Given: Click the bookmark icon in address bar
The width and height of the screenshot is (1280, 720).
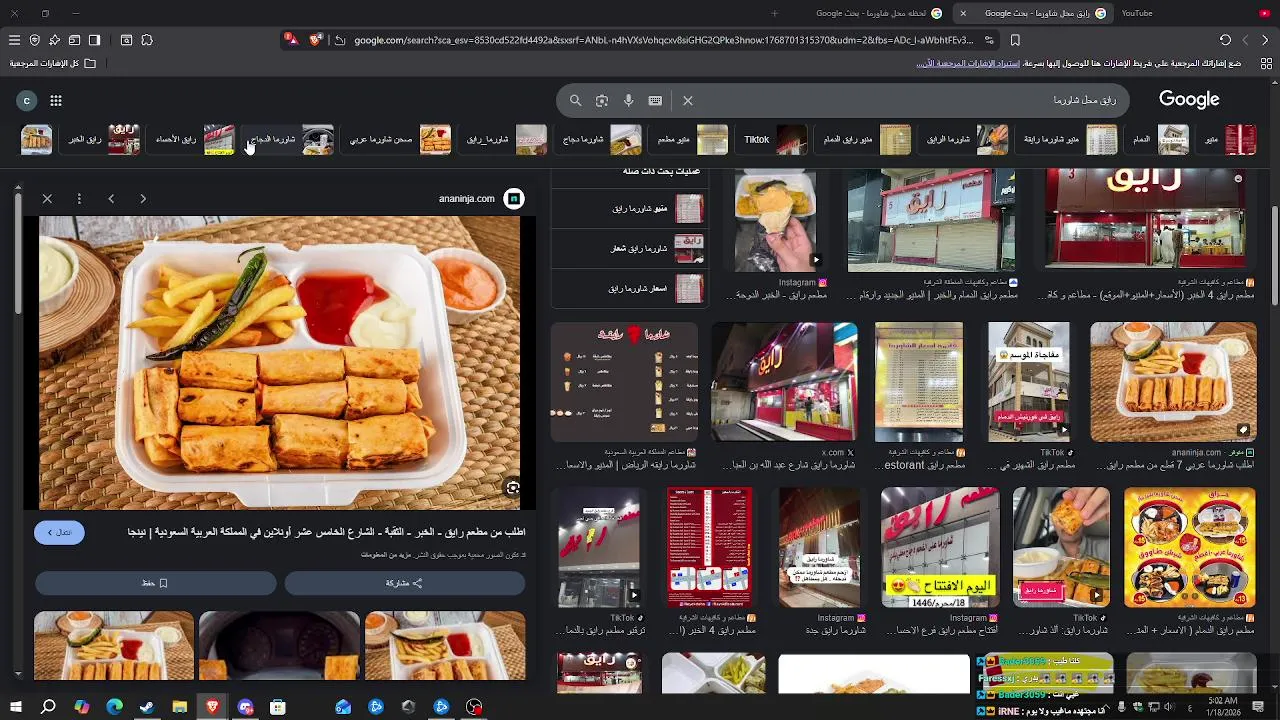Looking at the screenshot, I should (1015, 40).
